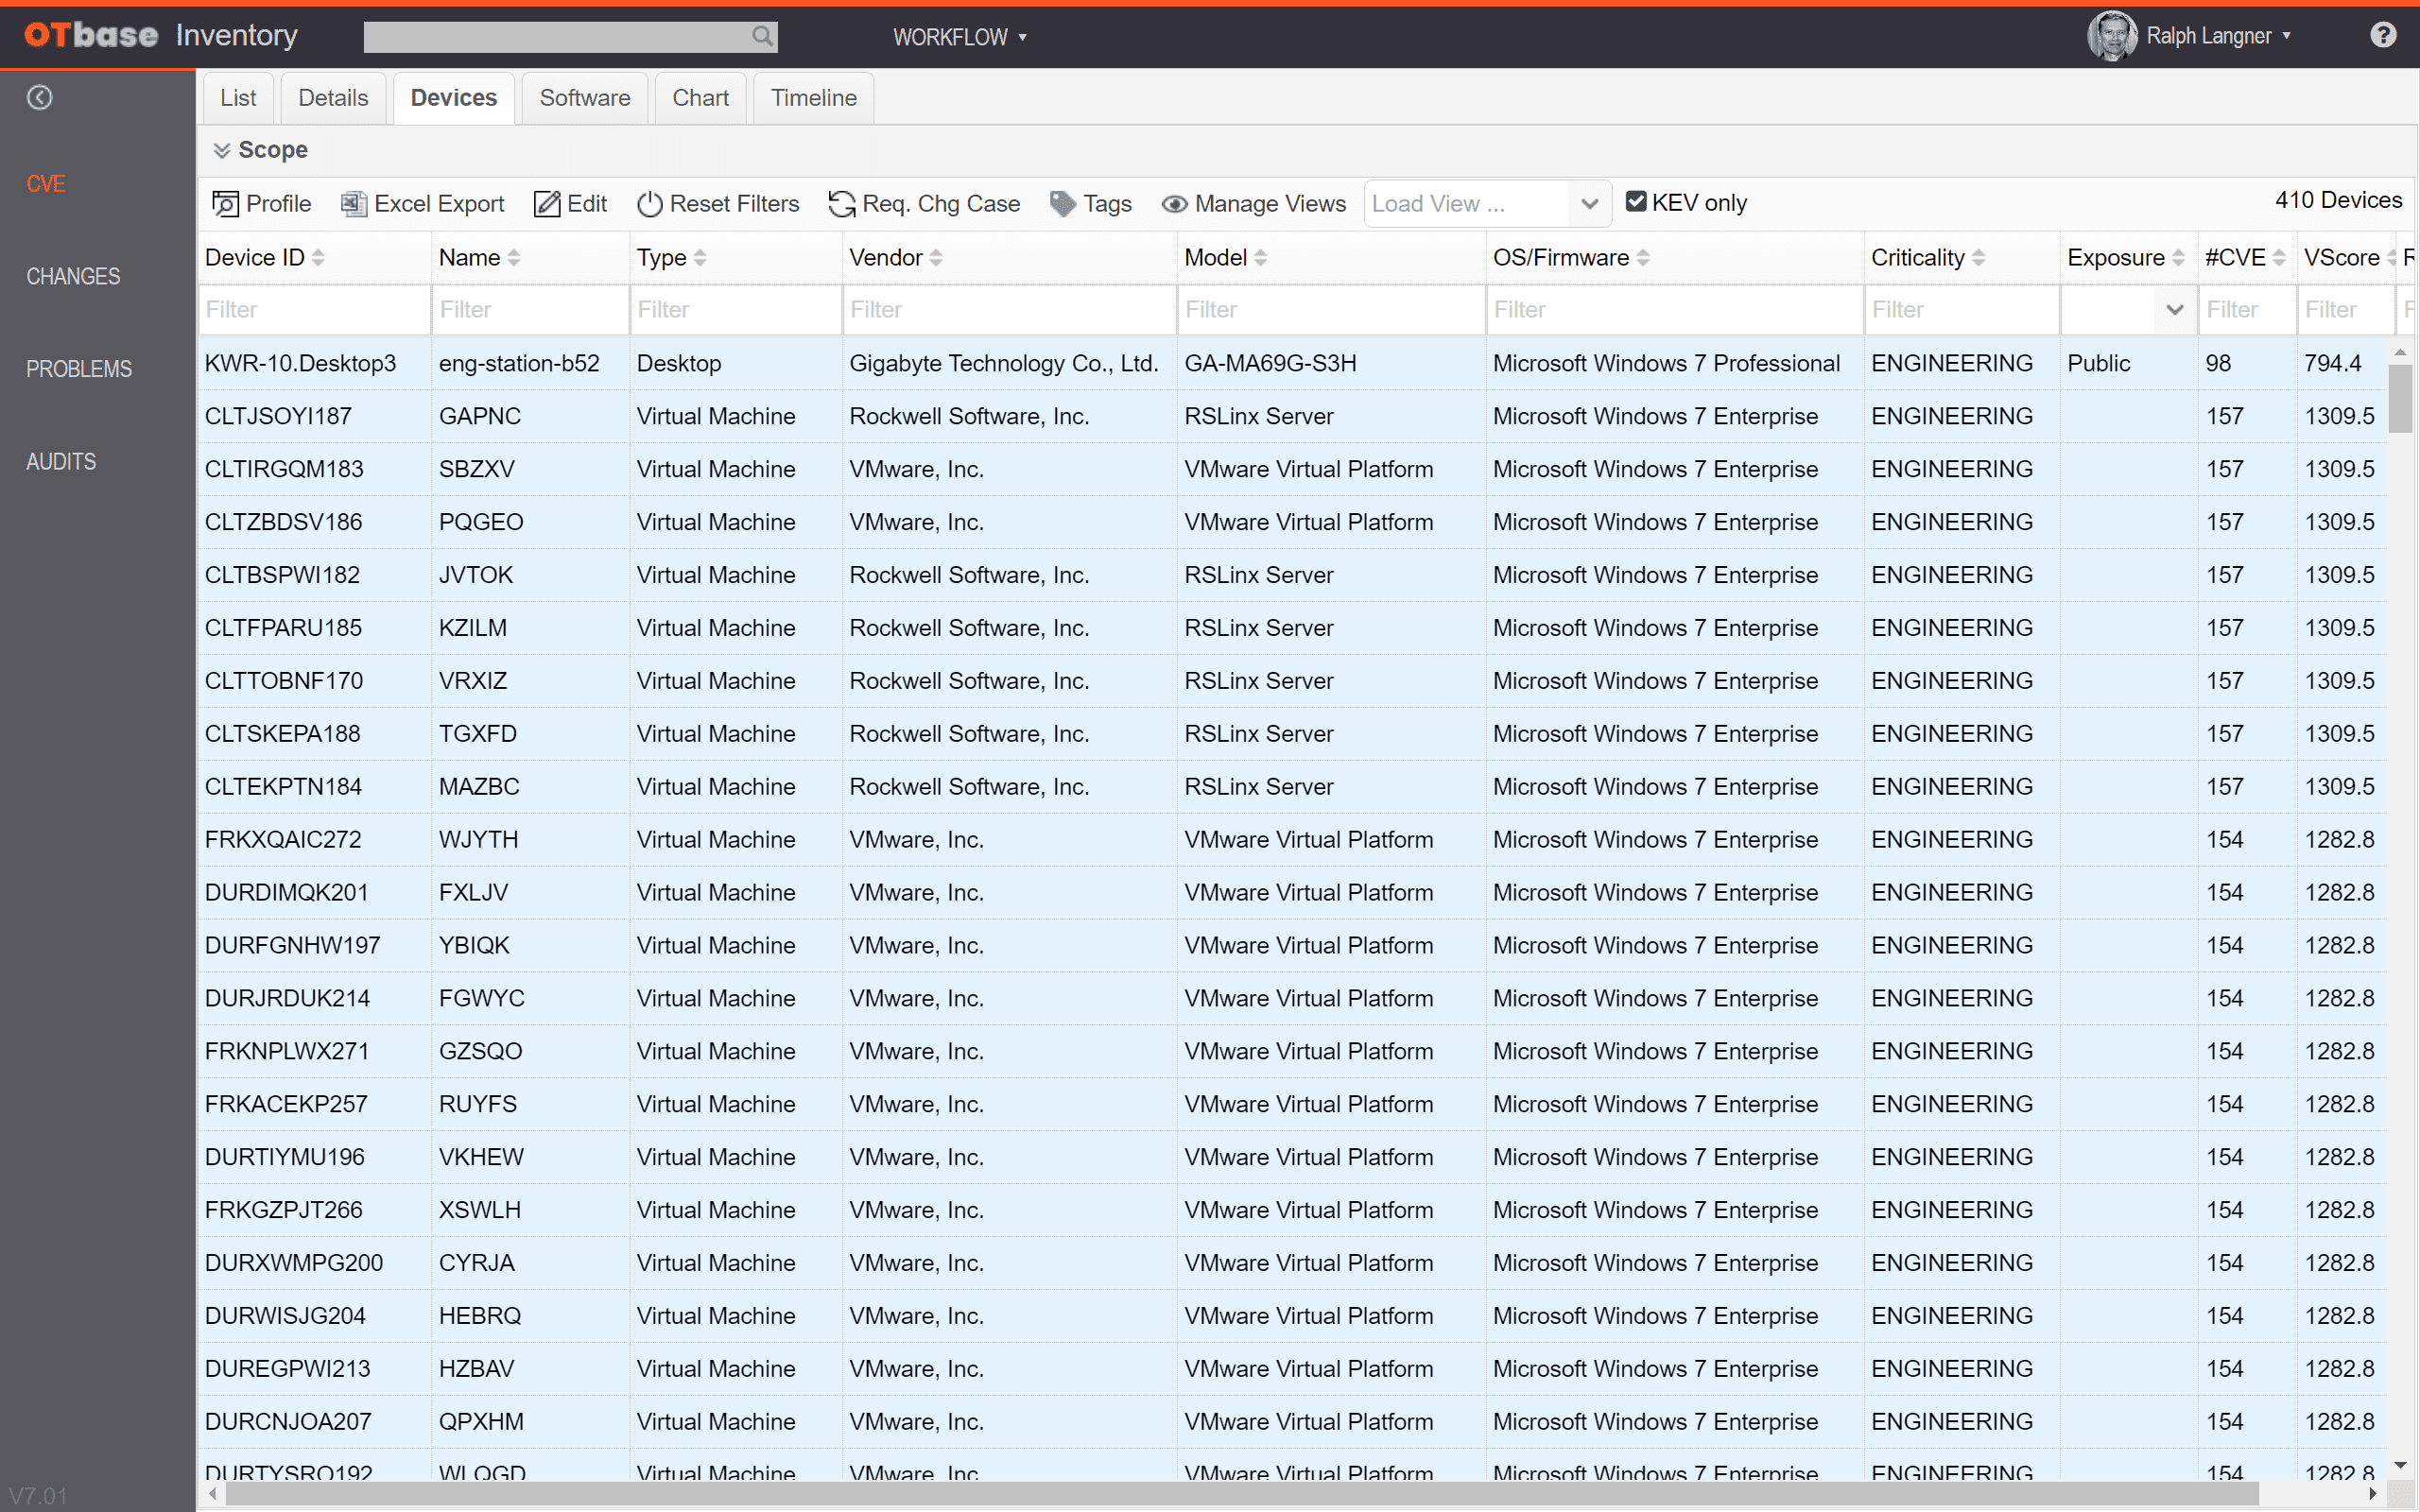The height and width of the screenshot is (1512, 2420).
Task: Click the #CVE filter field
Action: pyautogui.click(x=2247, y=310)
